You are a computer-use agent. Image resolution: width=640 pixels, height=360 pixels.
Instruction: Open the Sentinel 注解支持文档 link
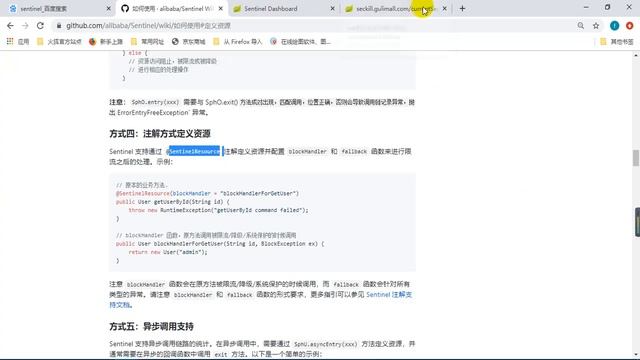click(260, 300)
